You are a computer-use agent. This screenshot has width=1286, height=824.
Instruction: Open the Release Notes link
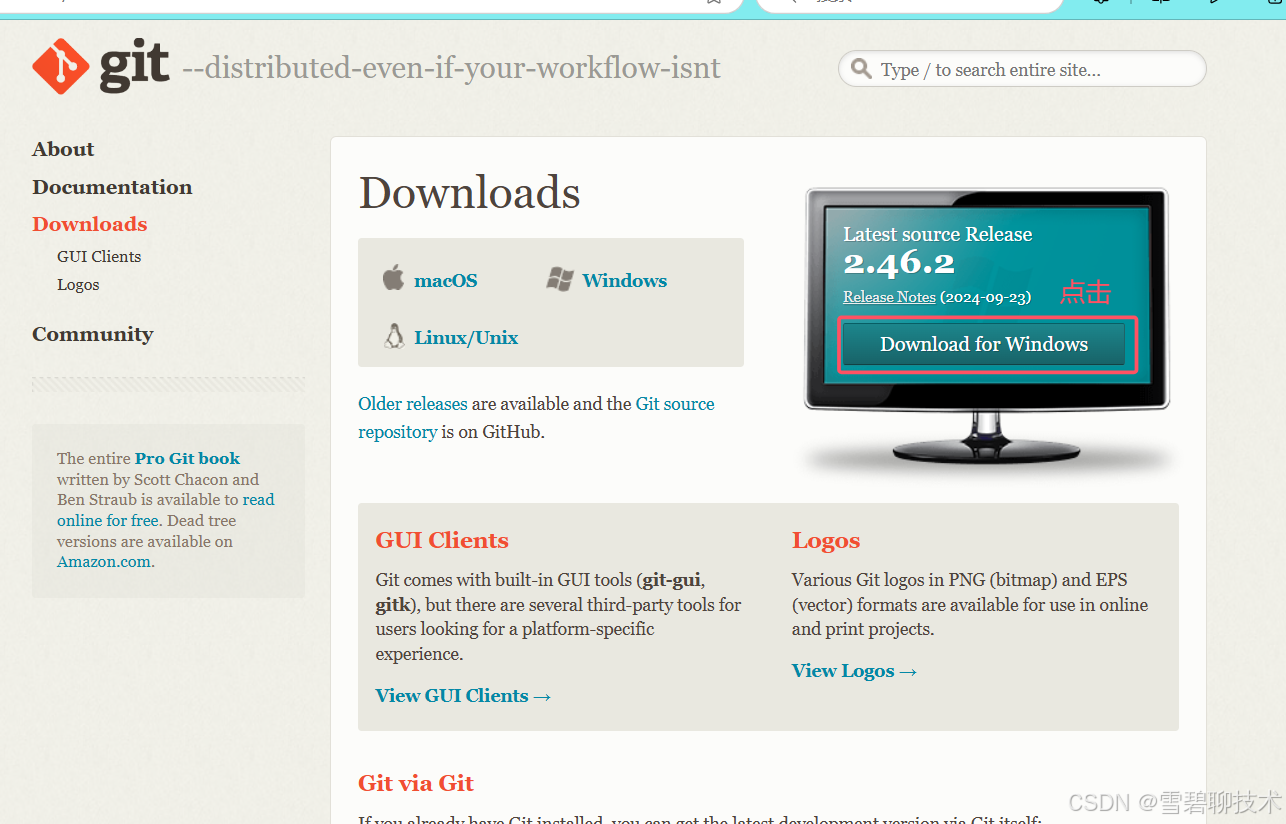tap(889, 297)
